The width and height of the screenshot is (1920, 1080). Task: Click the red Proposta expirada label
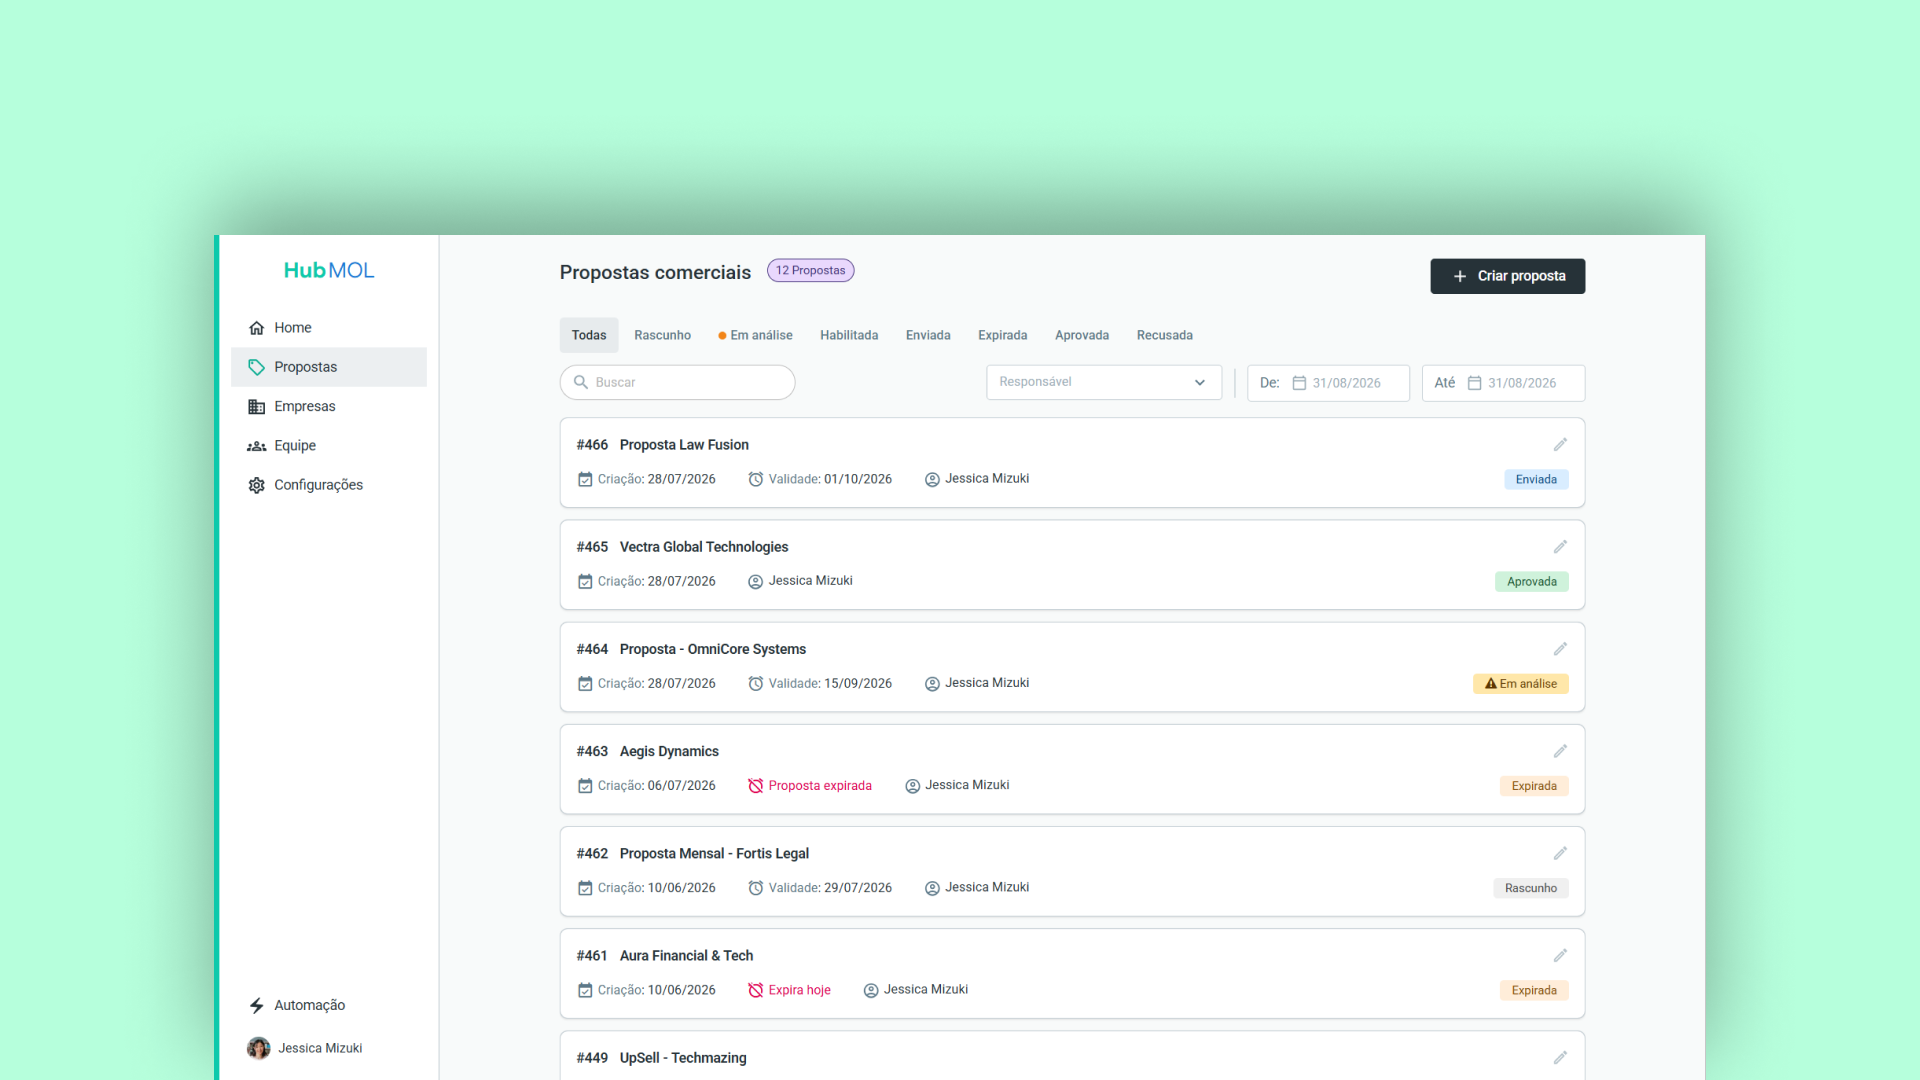[x=820, y=786]
